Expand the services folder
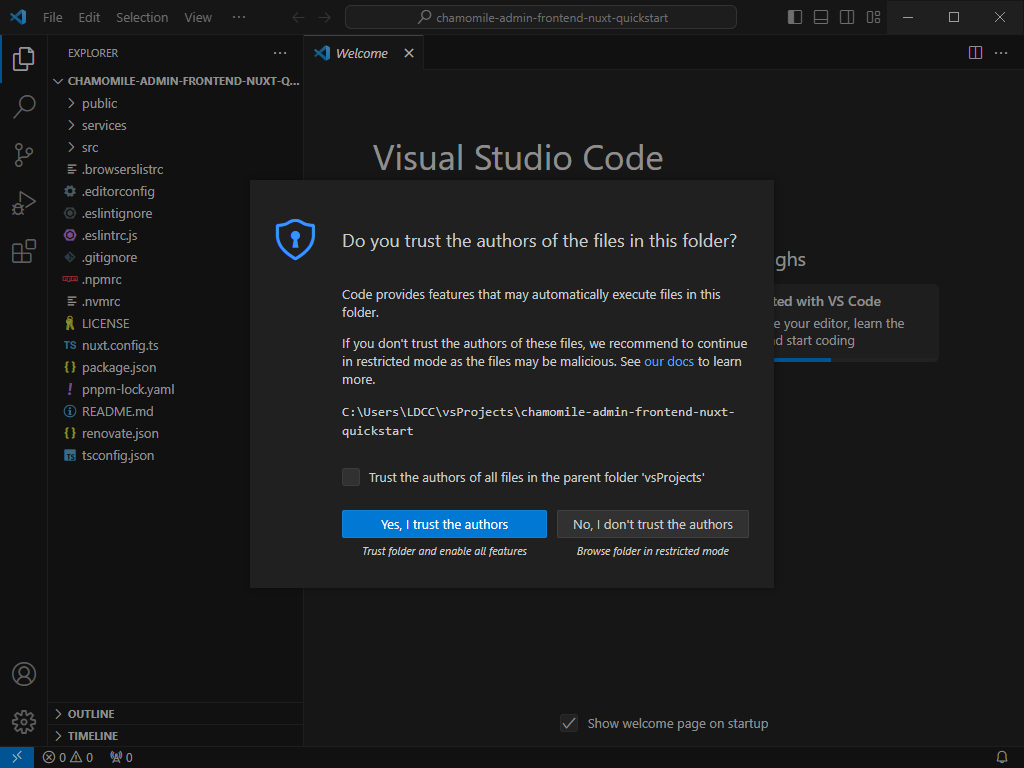Screen dimensions: 1024x768 175,125
